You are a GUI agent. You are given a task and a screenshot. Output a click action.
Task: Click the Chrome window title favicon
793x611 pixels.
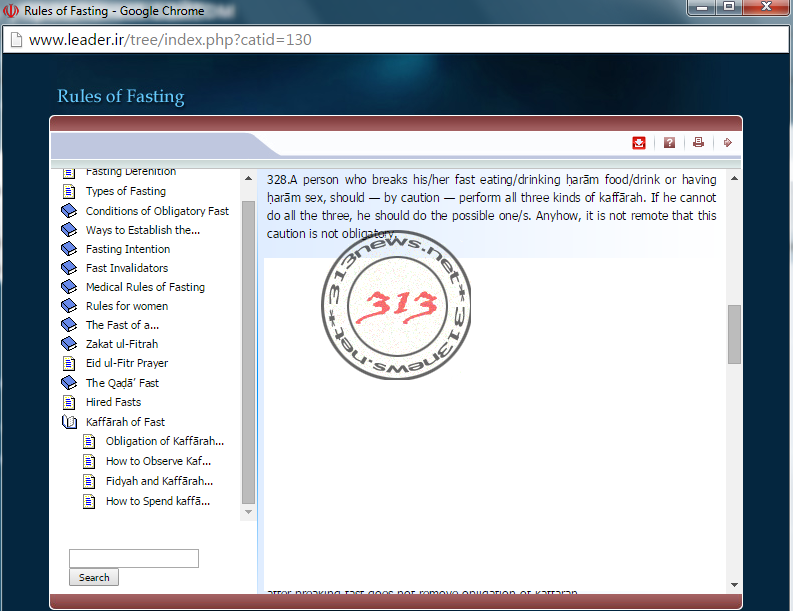(x=11, y=11)
